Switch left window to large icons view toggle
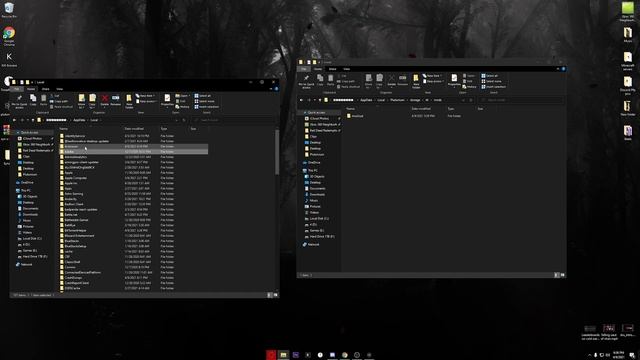The image size is (640, 360). coord(276,295)
